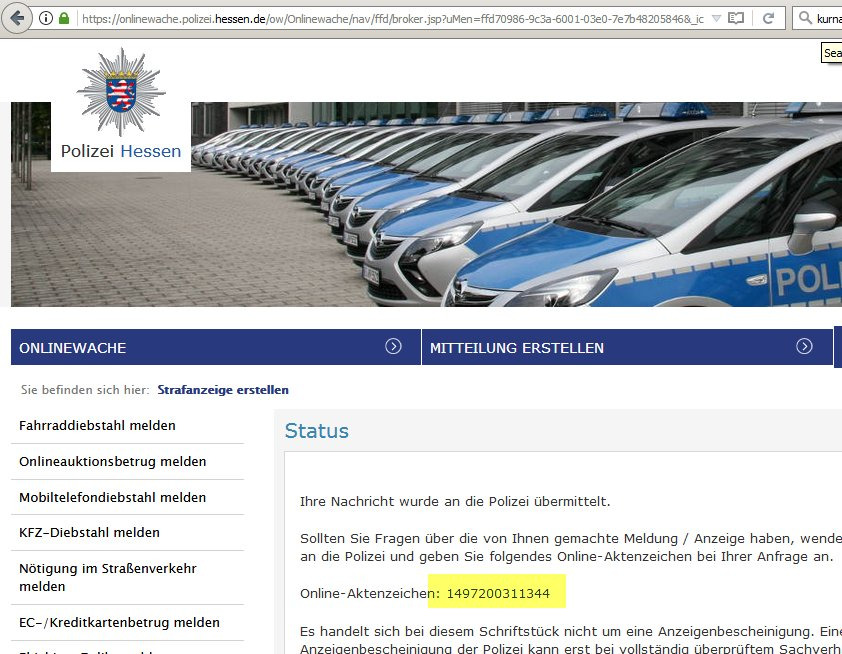Click arrow icon beside MITTEILUNG ERSTELLEN
Viewport: 842px width, 654px height.
pyautogui.click(x=804, y=346)
